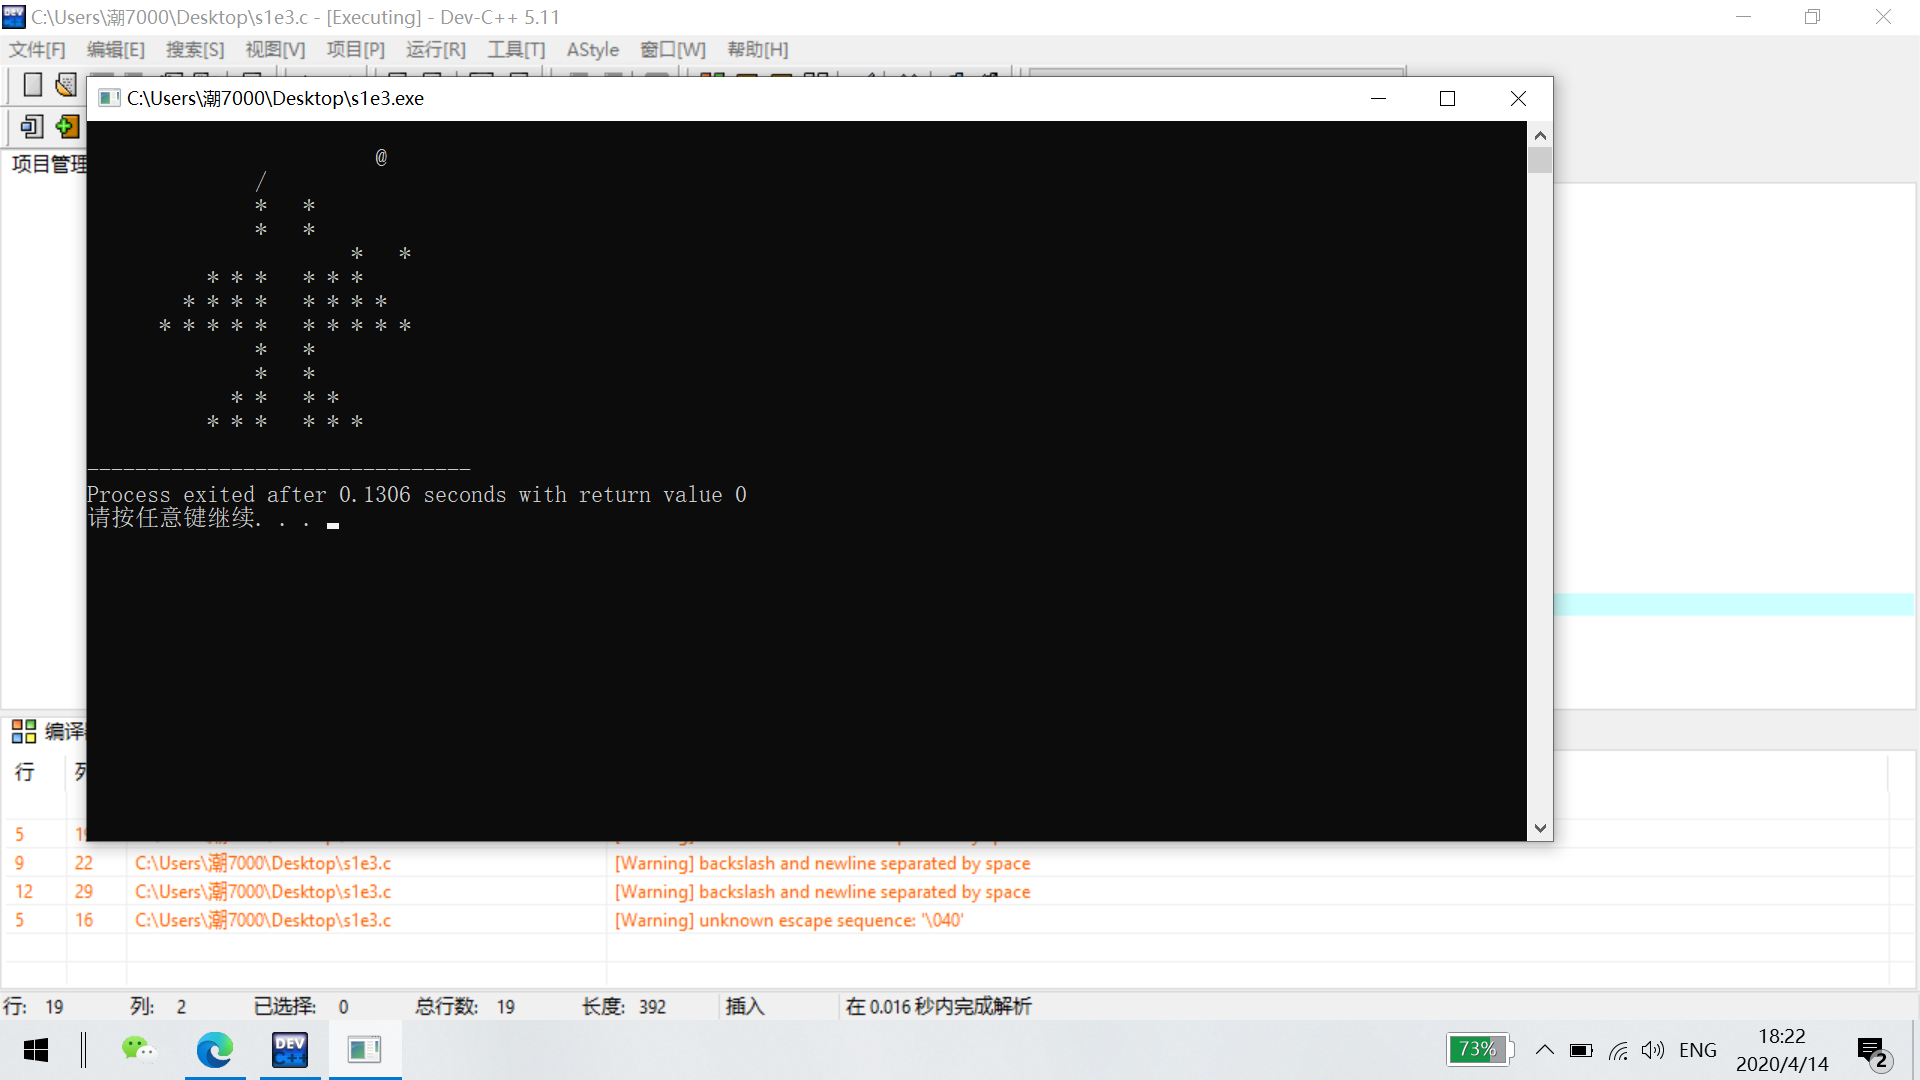Select warning row at line 5 column 16
The image size is (1920, 1080).
pos(945,920)
